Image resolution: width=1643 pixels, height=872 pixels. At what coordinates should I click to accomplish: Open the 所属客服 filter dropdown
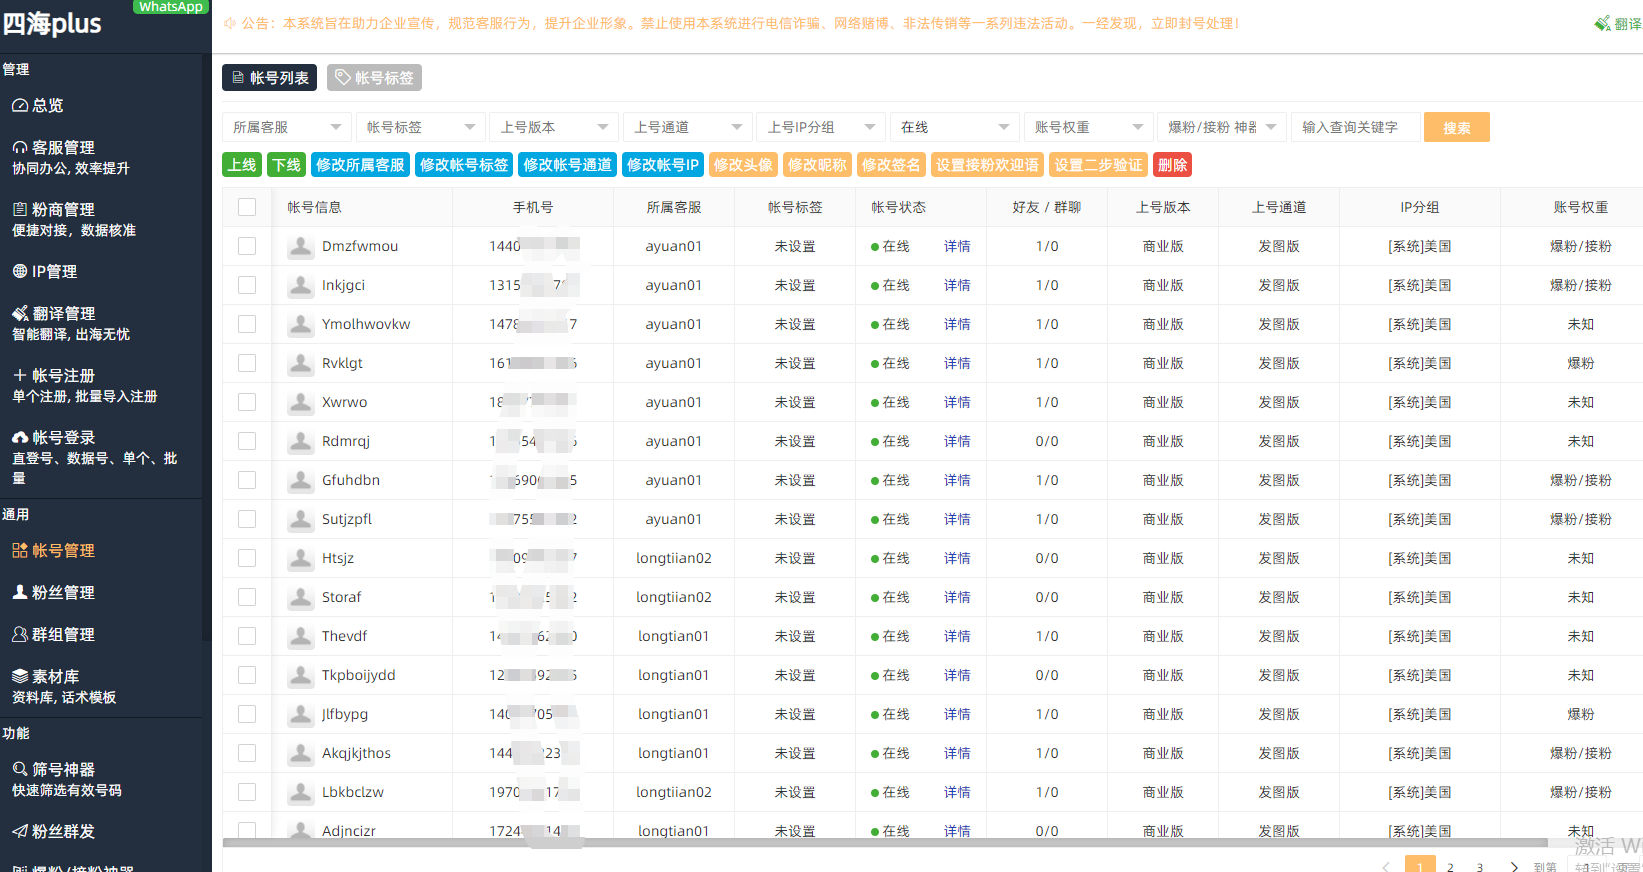pyautogui.click(x=287, y=127)
